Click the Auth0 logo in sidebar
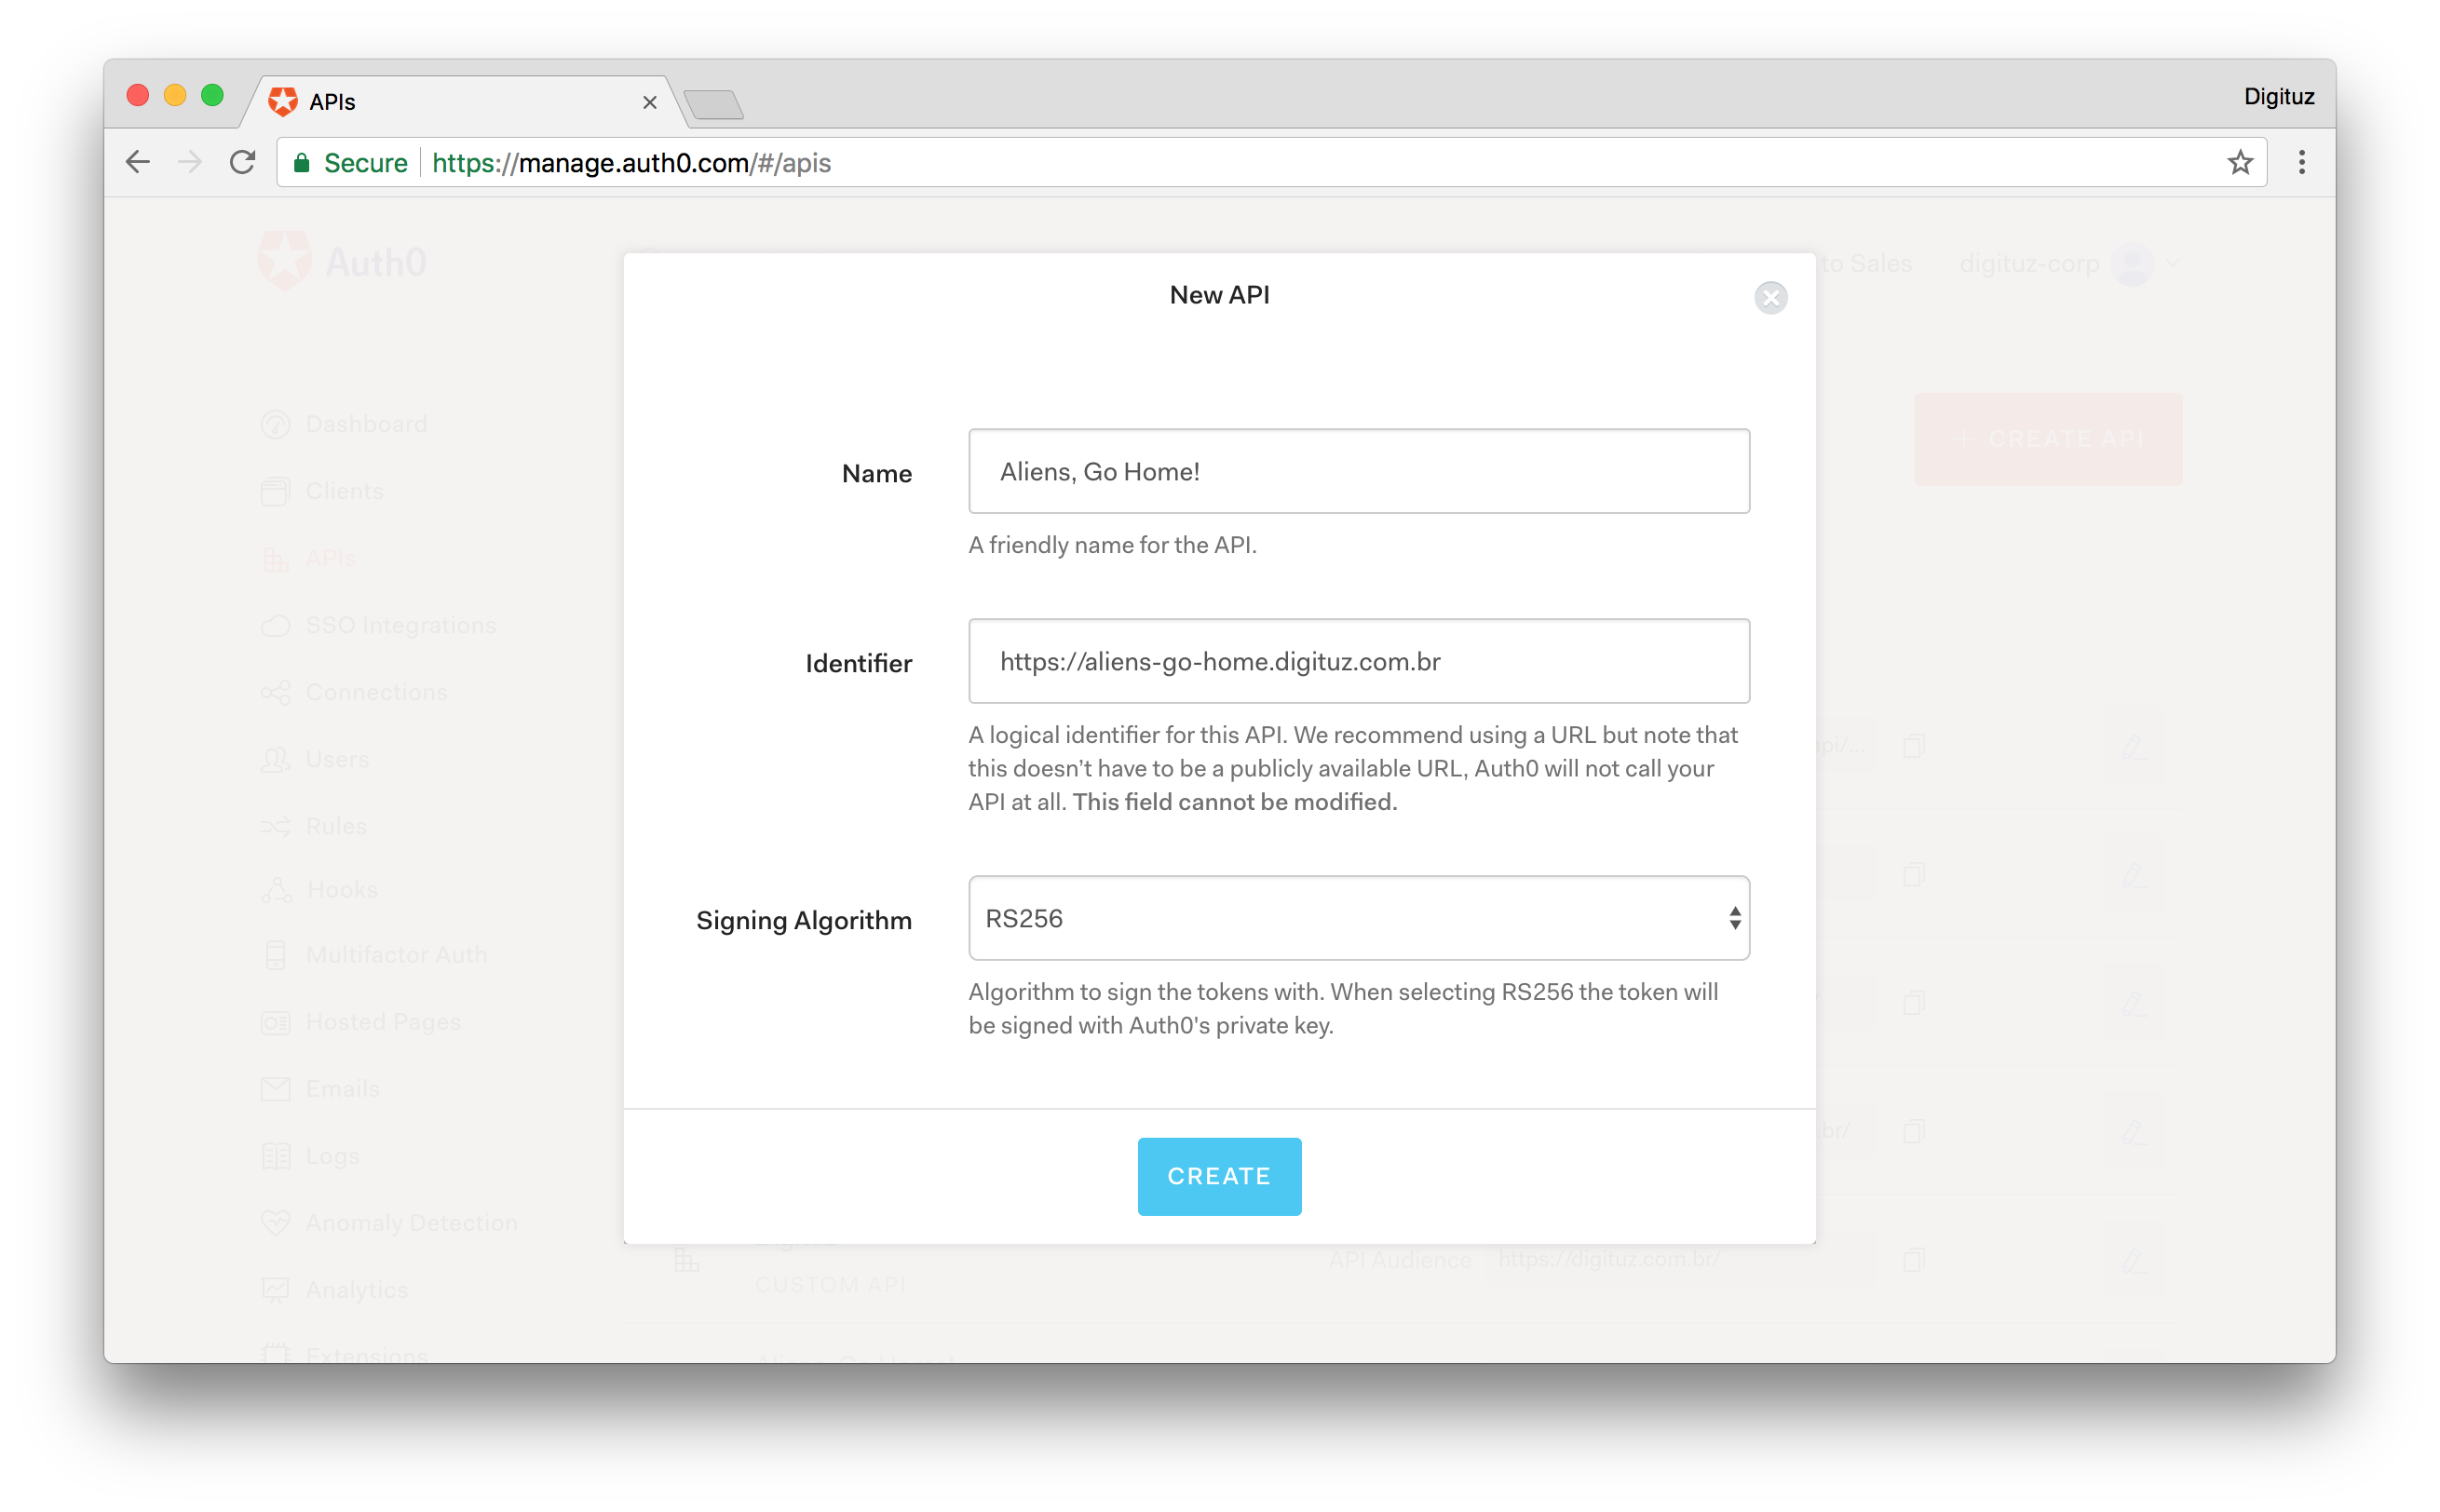Viewport: 2440px width, 1512px height. pos(284,262)
